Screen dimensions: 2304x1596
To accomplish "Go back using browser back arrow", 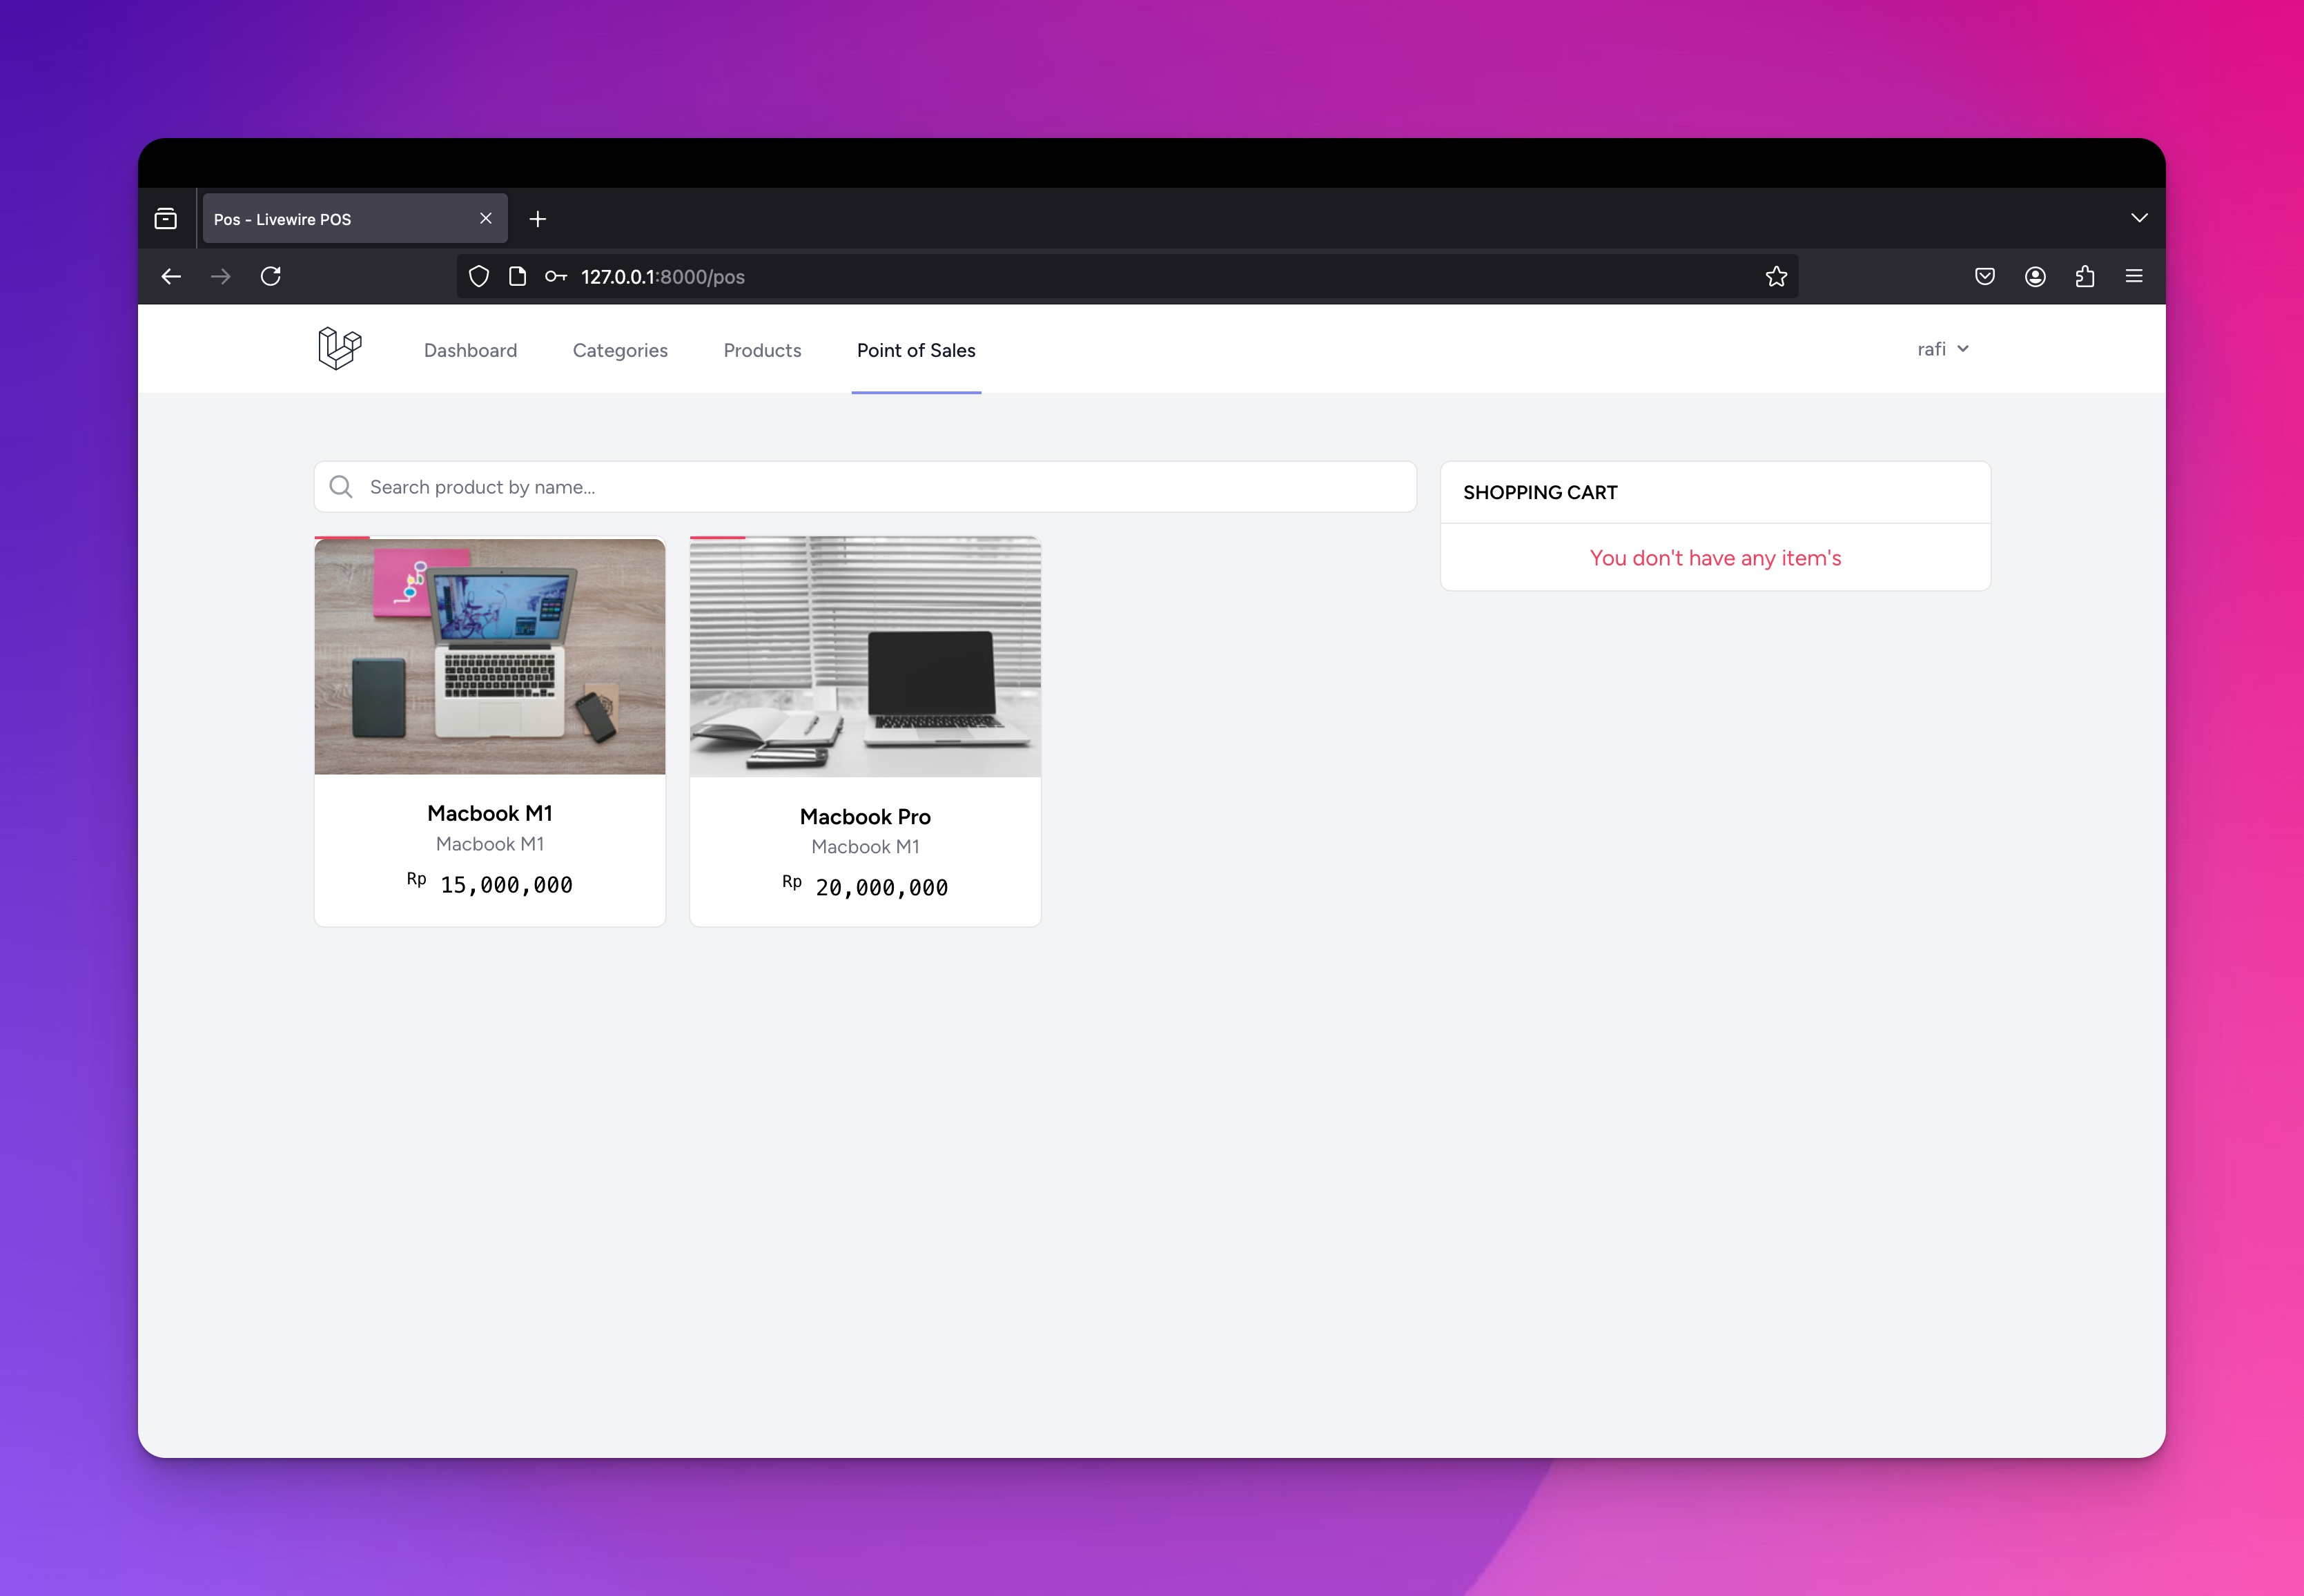I will click(x=171, y=276).
